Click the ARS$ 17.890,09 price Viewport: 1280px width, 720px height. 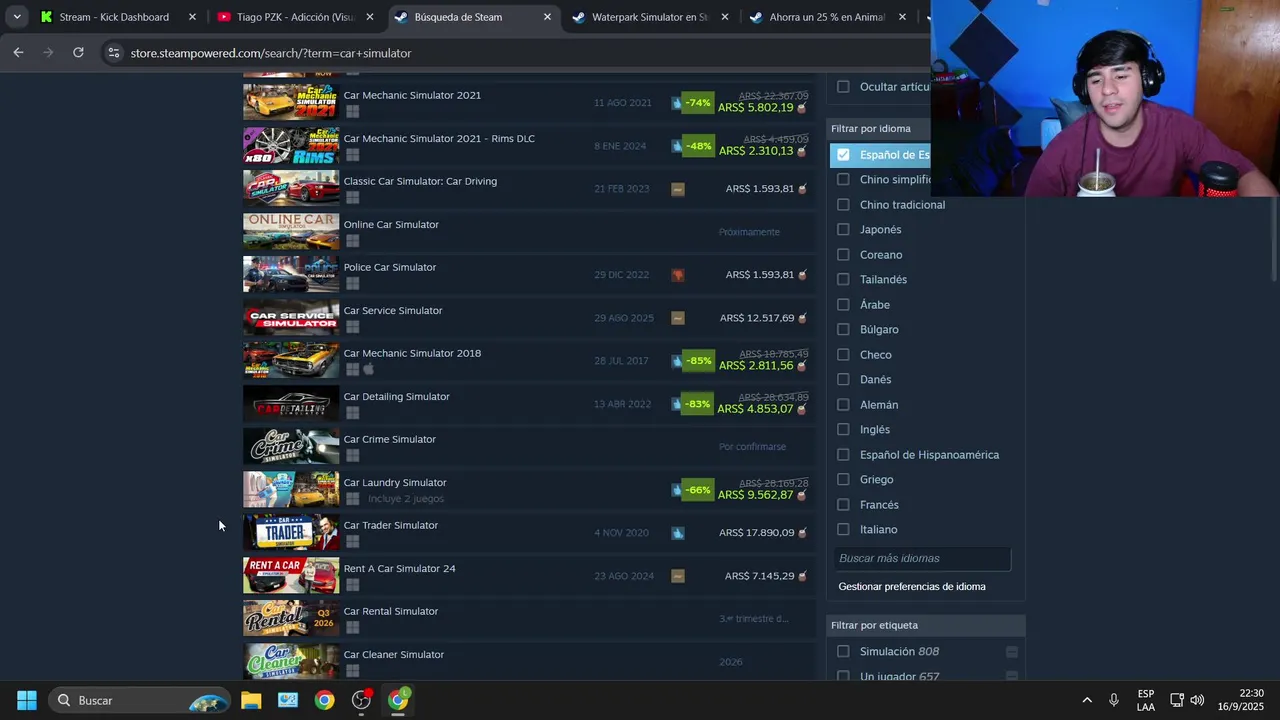(756, 533)
